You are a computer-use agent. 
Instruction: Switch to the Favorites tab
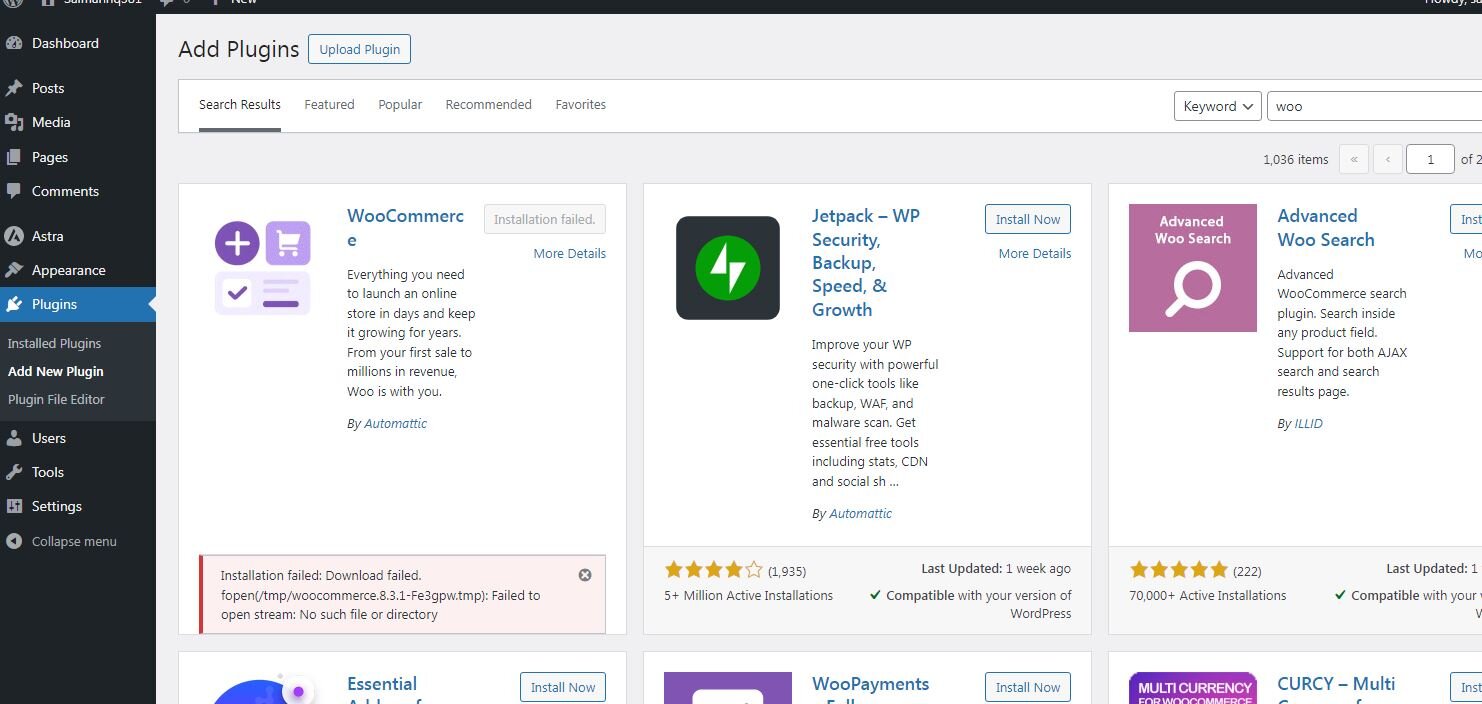(581, 104)
